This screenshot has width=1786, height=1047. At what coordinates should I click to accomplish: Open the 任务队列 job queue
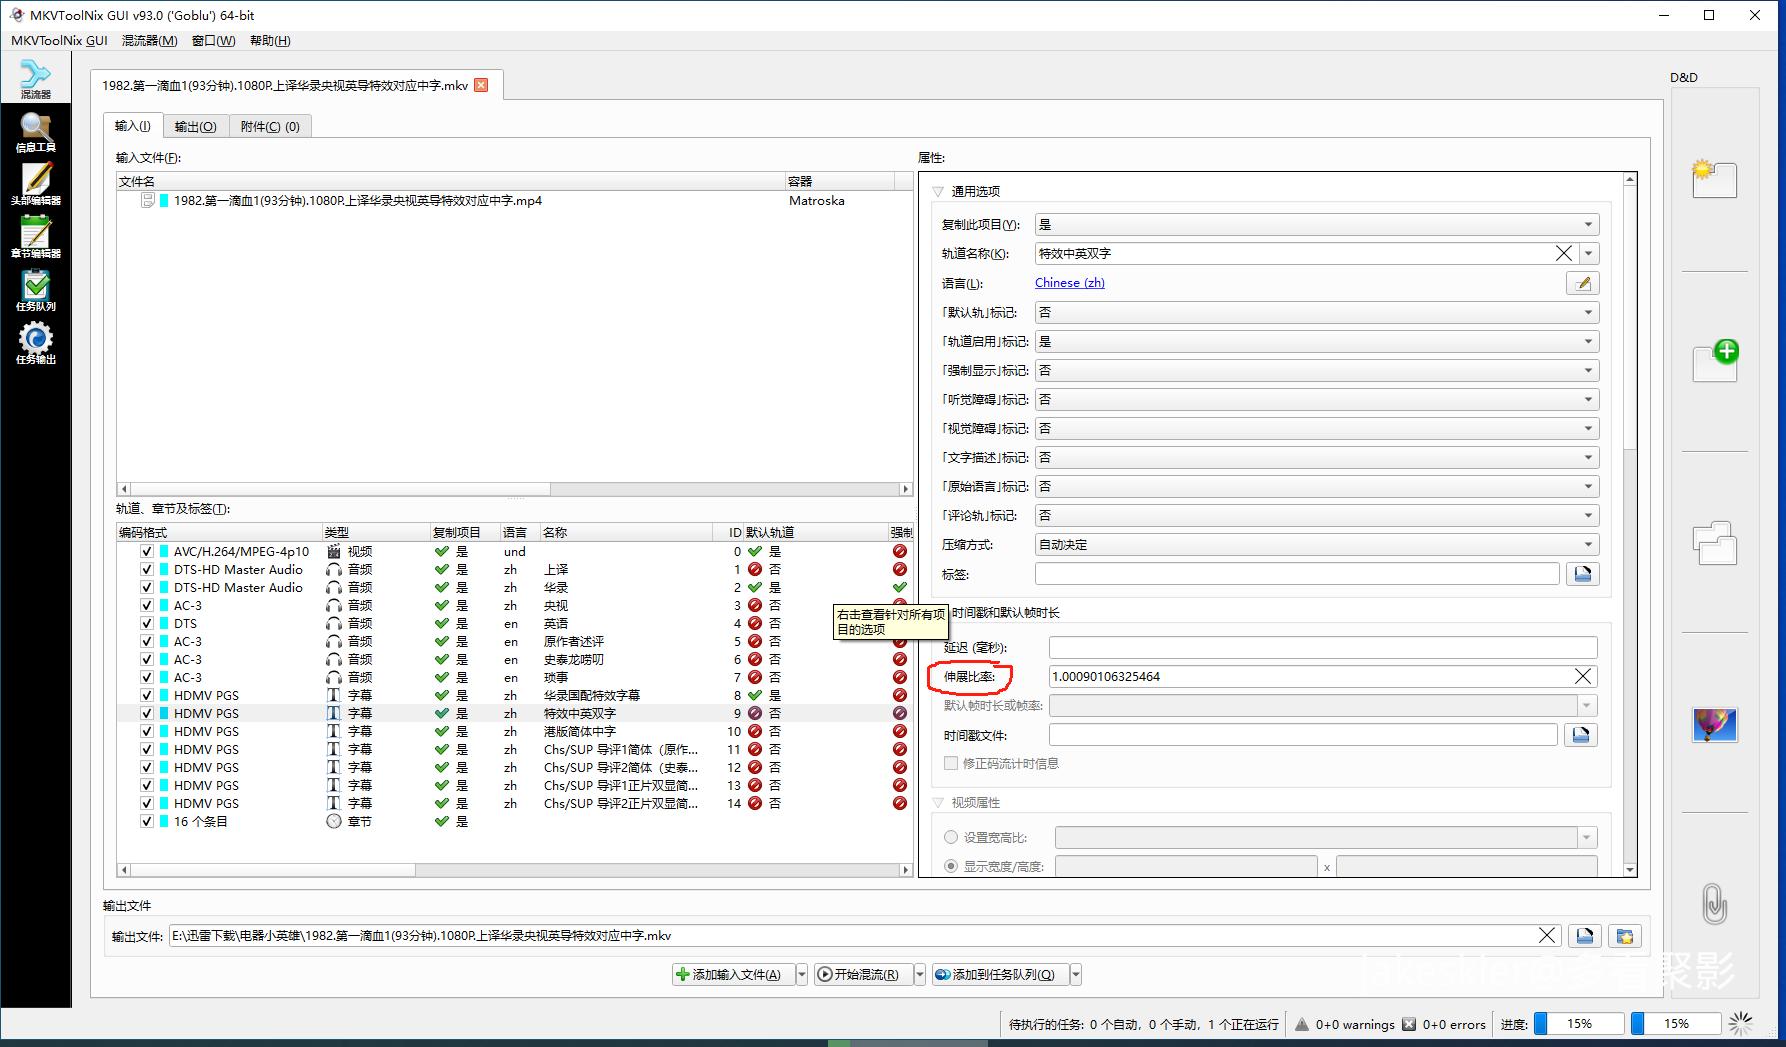pos(36,290)
